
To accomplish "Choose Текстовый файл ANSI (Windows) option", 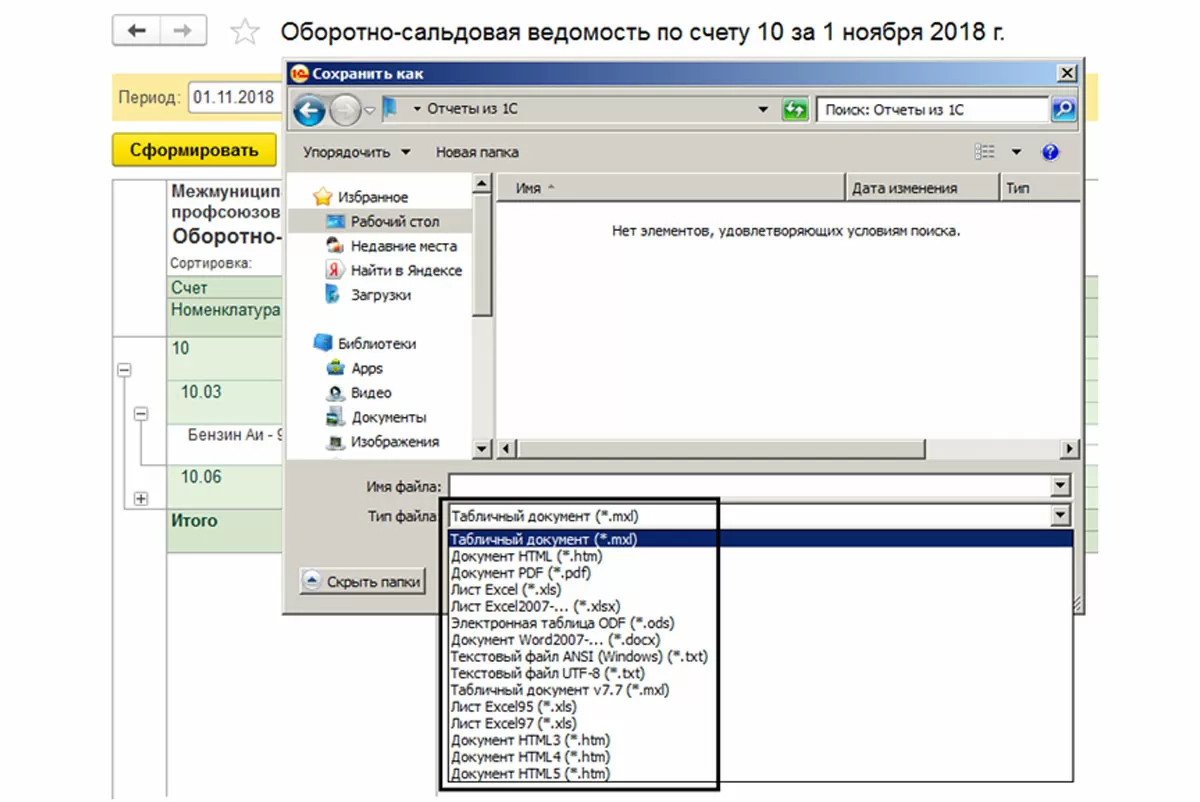I will tap(760, 656).
